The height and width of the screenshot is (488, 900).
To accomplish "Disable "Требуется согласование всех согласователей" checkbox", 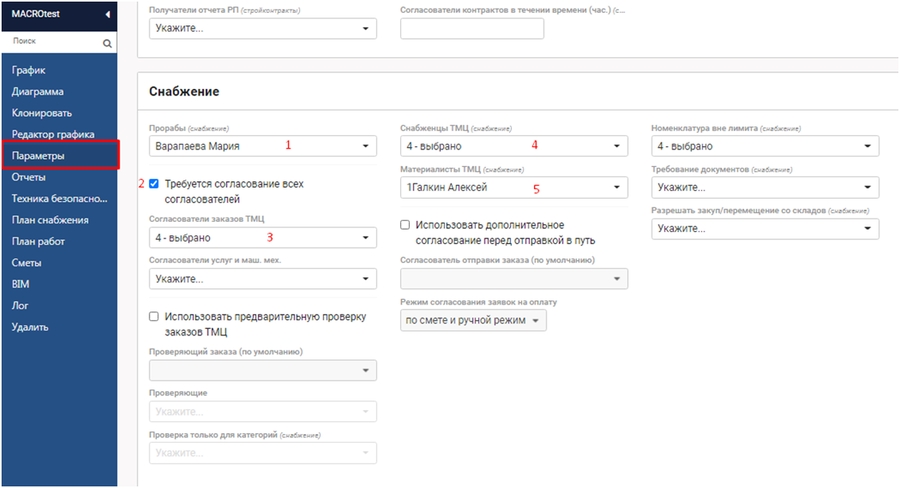I will (154, 184).
